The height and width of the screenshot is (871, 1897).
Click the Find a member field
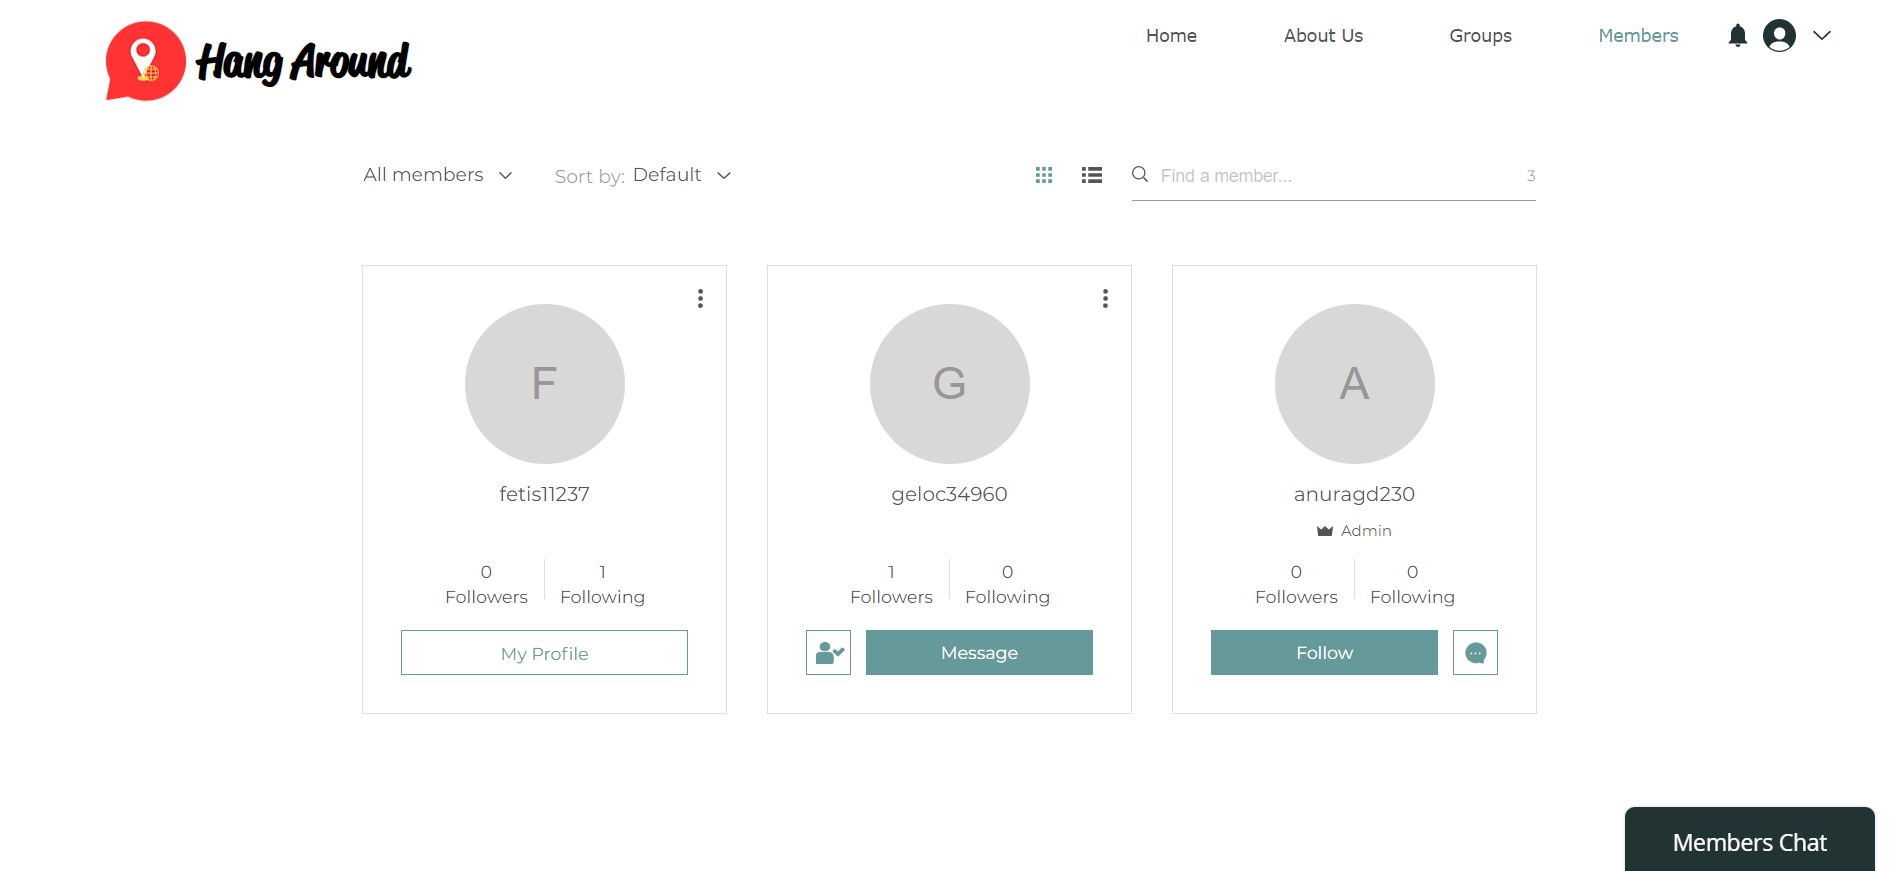[1334, 176]
